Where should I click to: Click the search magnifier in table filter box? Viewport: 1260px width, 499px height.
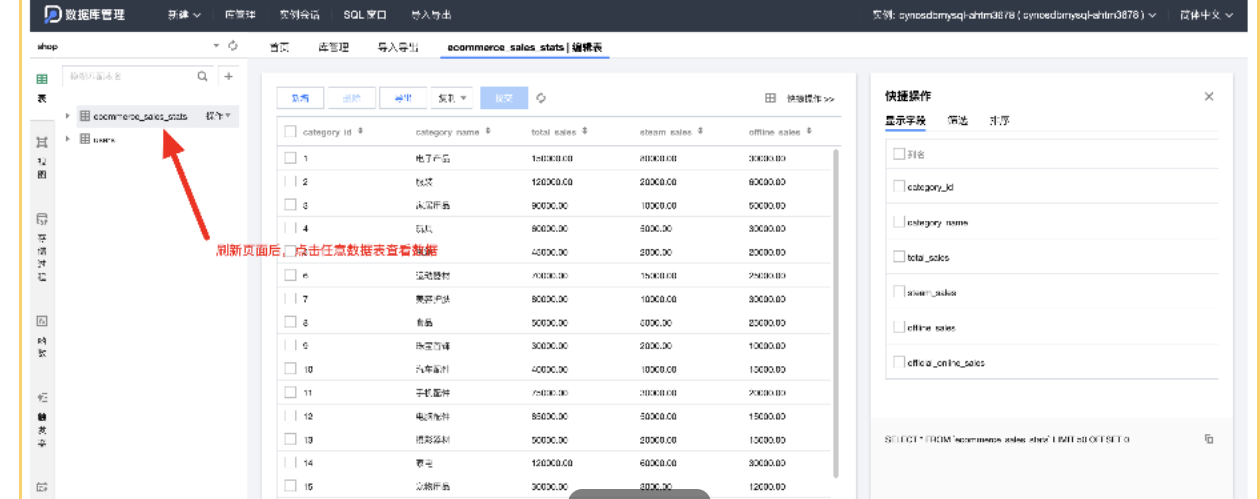(x=202, y=76)
